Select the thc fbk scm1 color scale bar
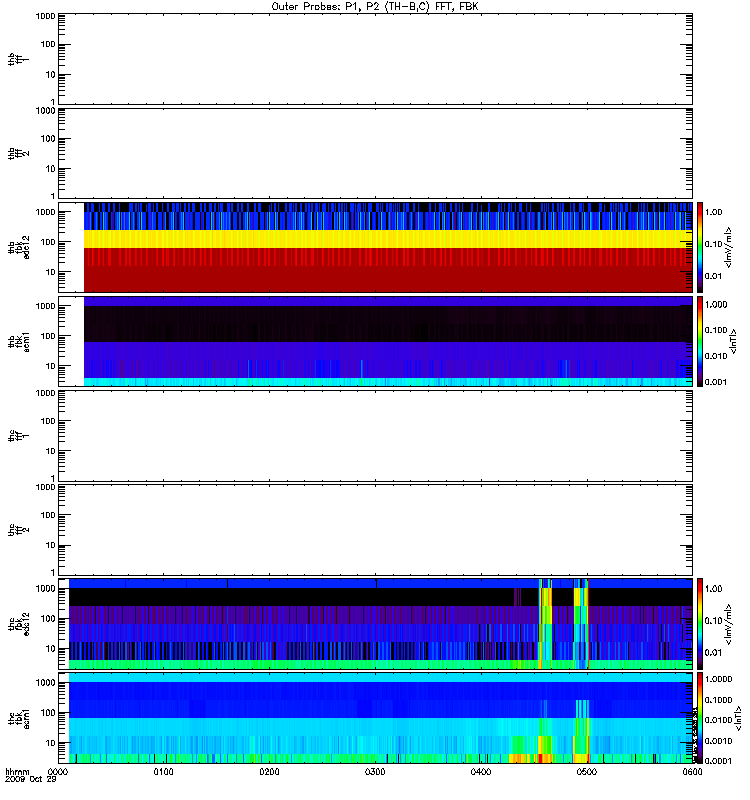The image size is (750, 800). point(700,718)
